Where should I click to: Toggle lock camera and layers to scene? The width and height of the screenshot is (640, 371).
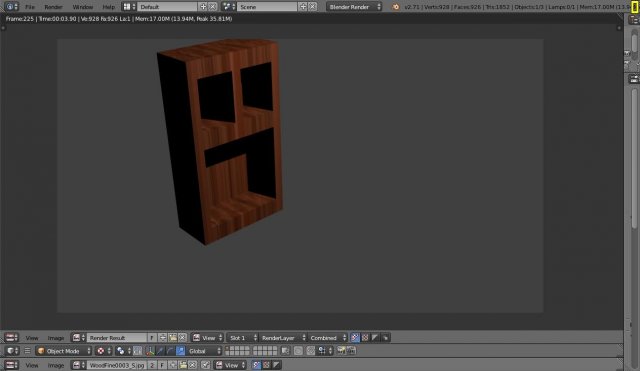(285, 351)
